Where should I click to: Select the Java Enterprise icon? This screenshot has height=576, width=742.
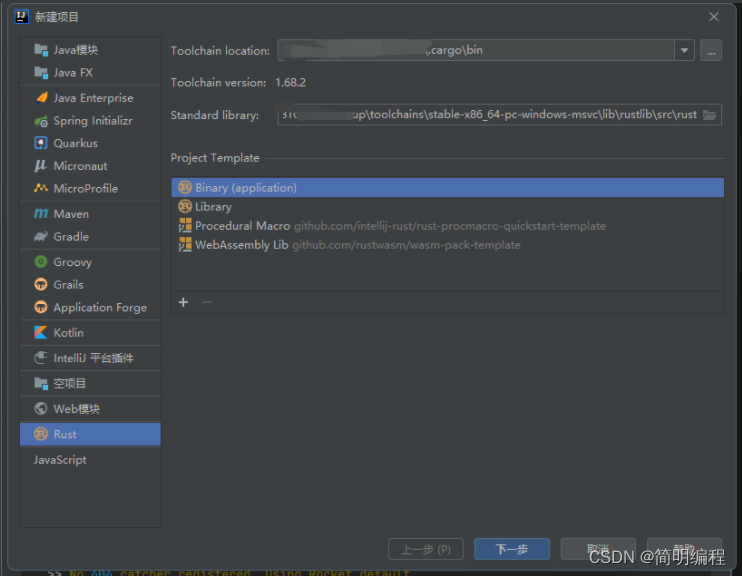(x=41, y=97)
